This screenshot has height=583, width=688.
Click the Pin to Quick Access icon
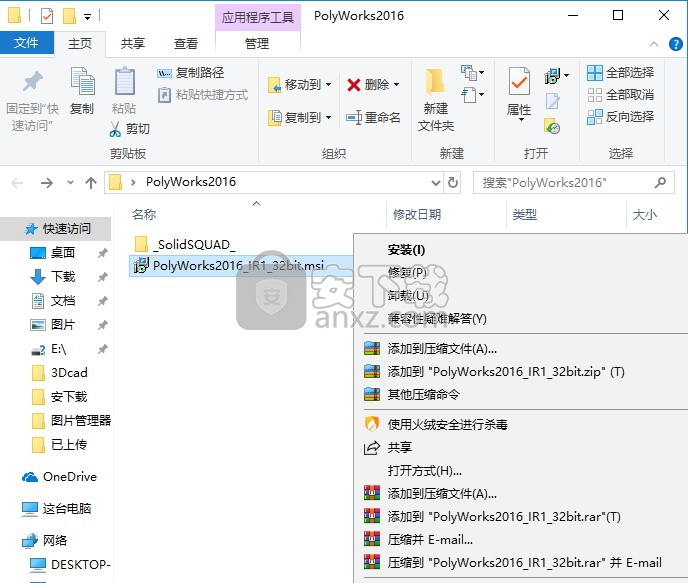pos(32,82)
